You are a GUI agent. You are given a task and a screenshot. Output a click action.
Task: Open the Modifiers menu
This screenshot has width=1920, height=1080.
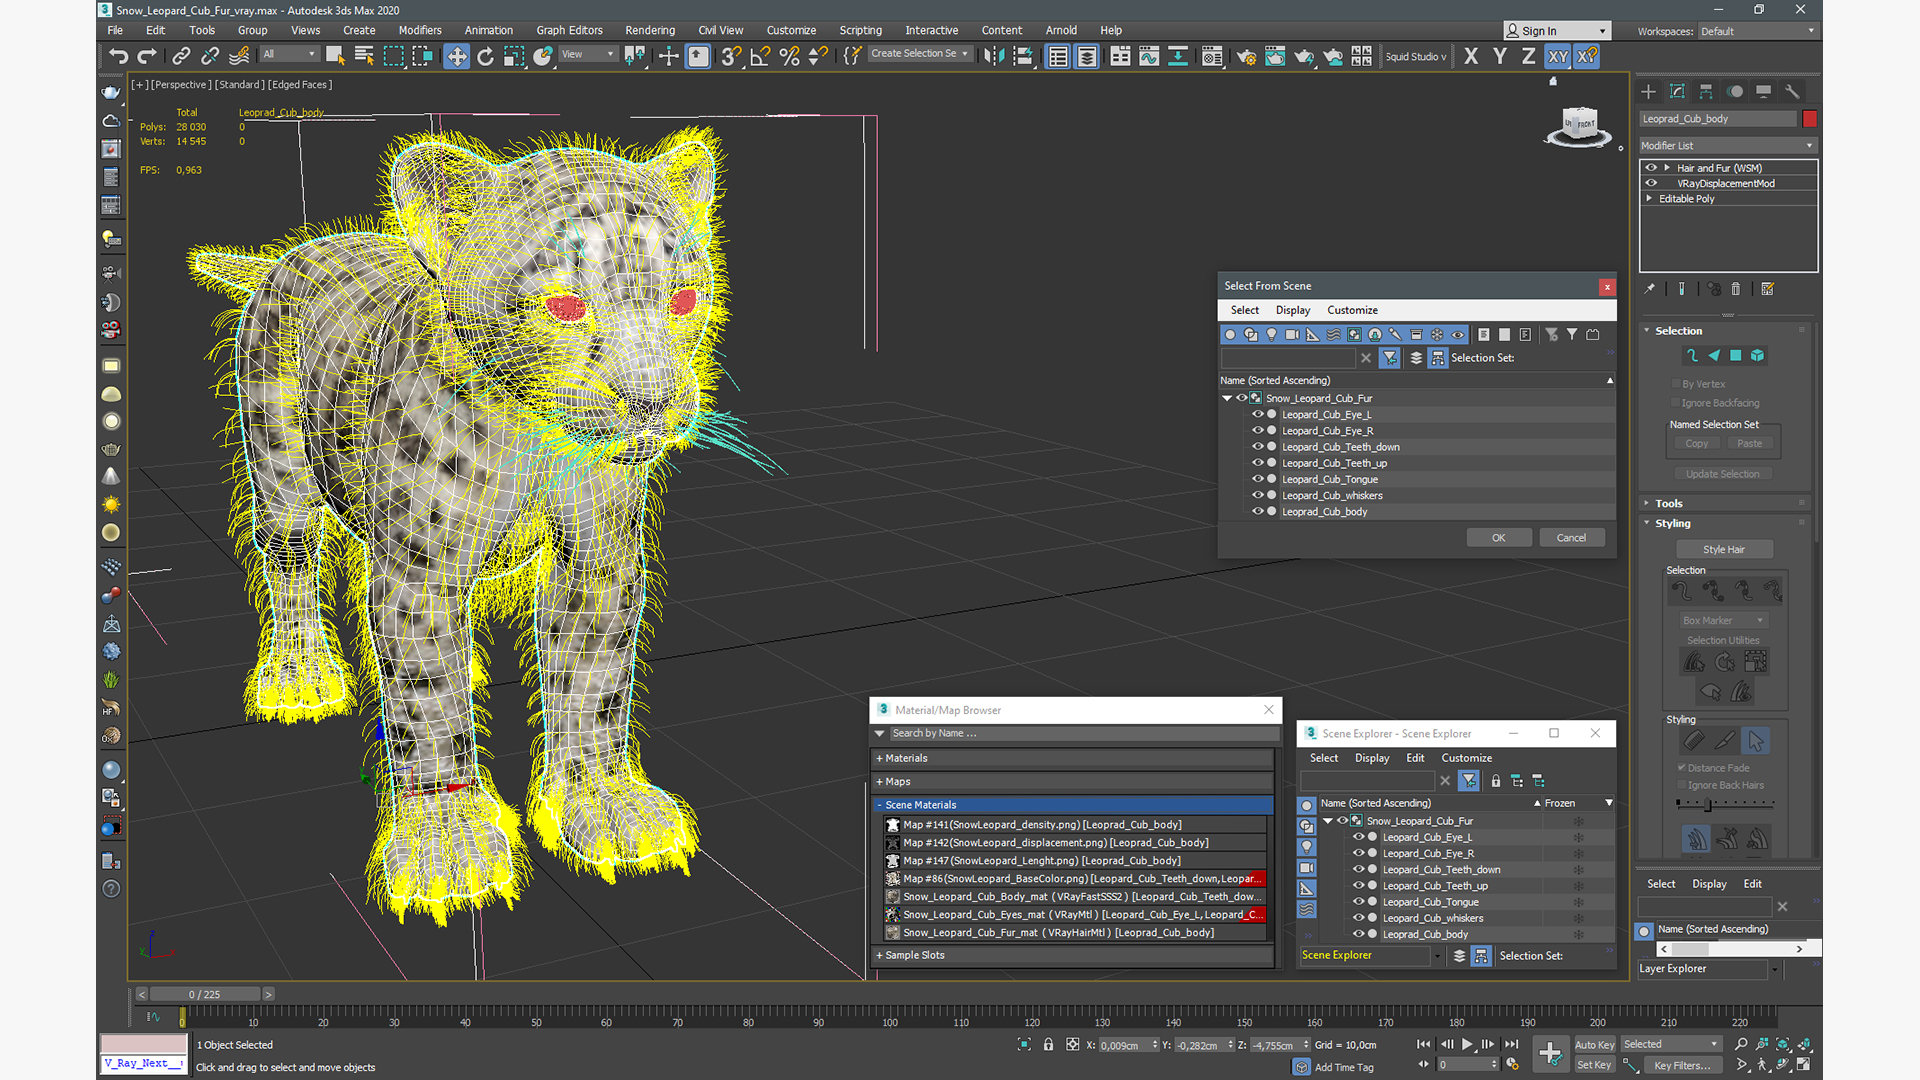pyautogui.click(x=420, y=30)
